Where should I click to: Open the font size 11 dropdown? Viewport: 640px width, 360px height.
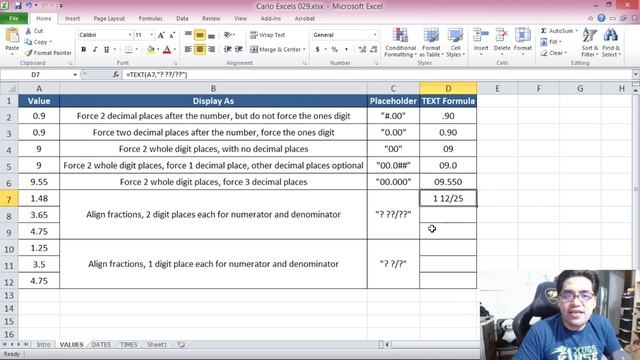pos(151,35)
